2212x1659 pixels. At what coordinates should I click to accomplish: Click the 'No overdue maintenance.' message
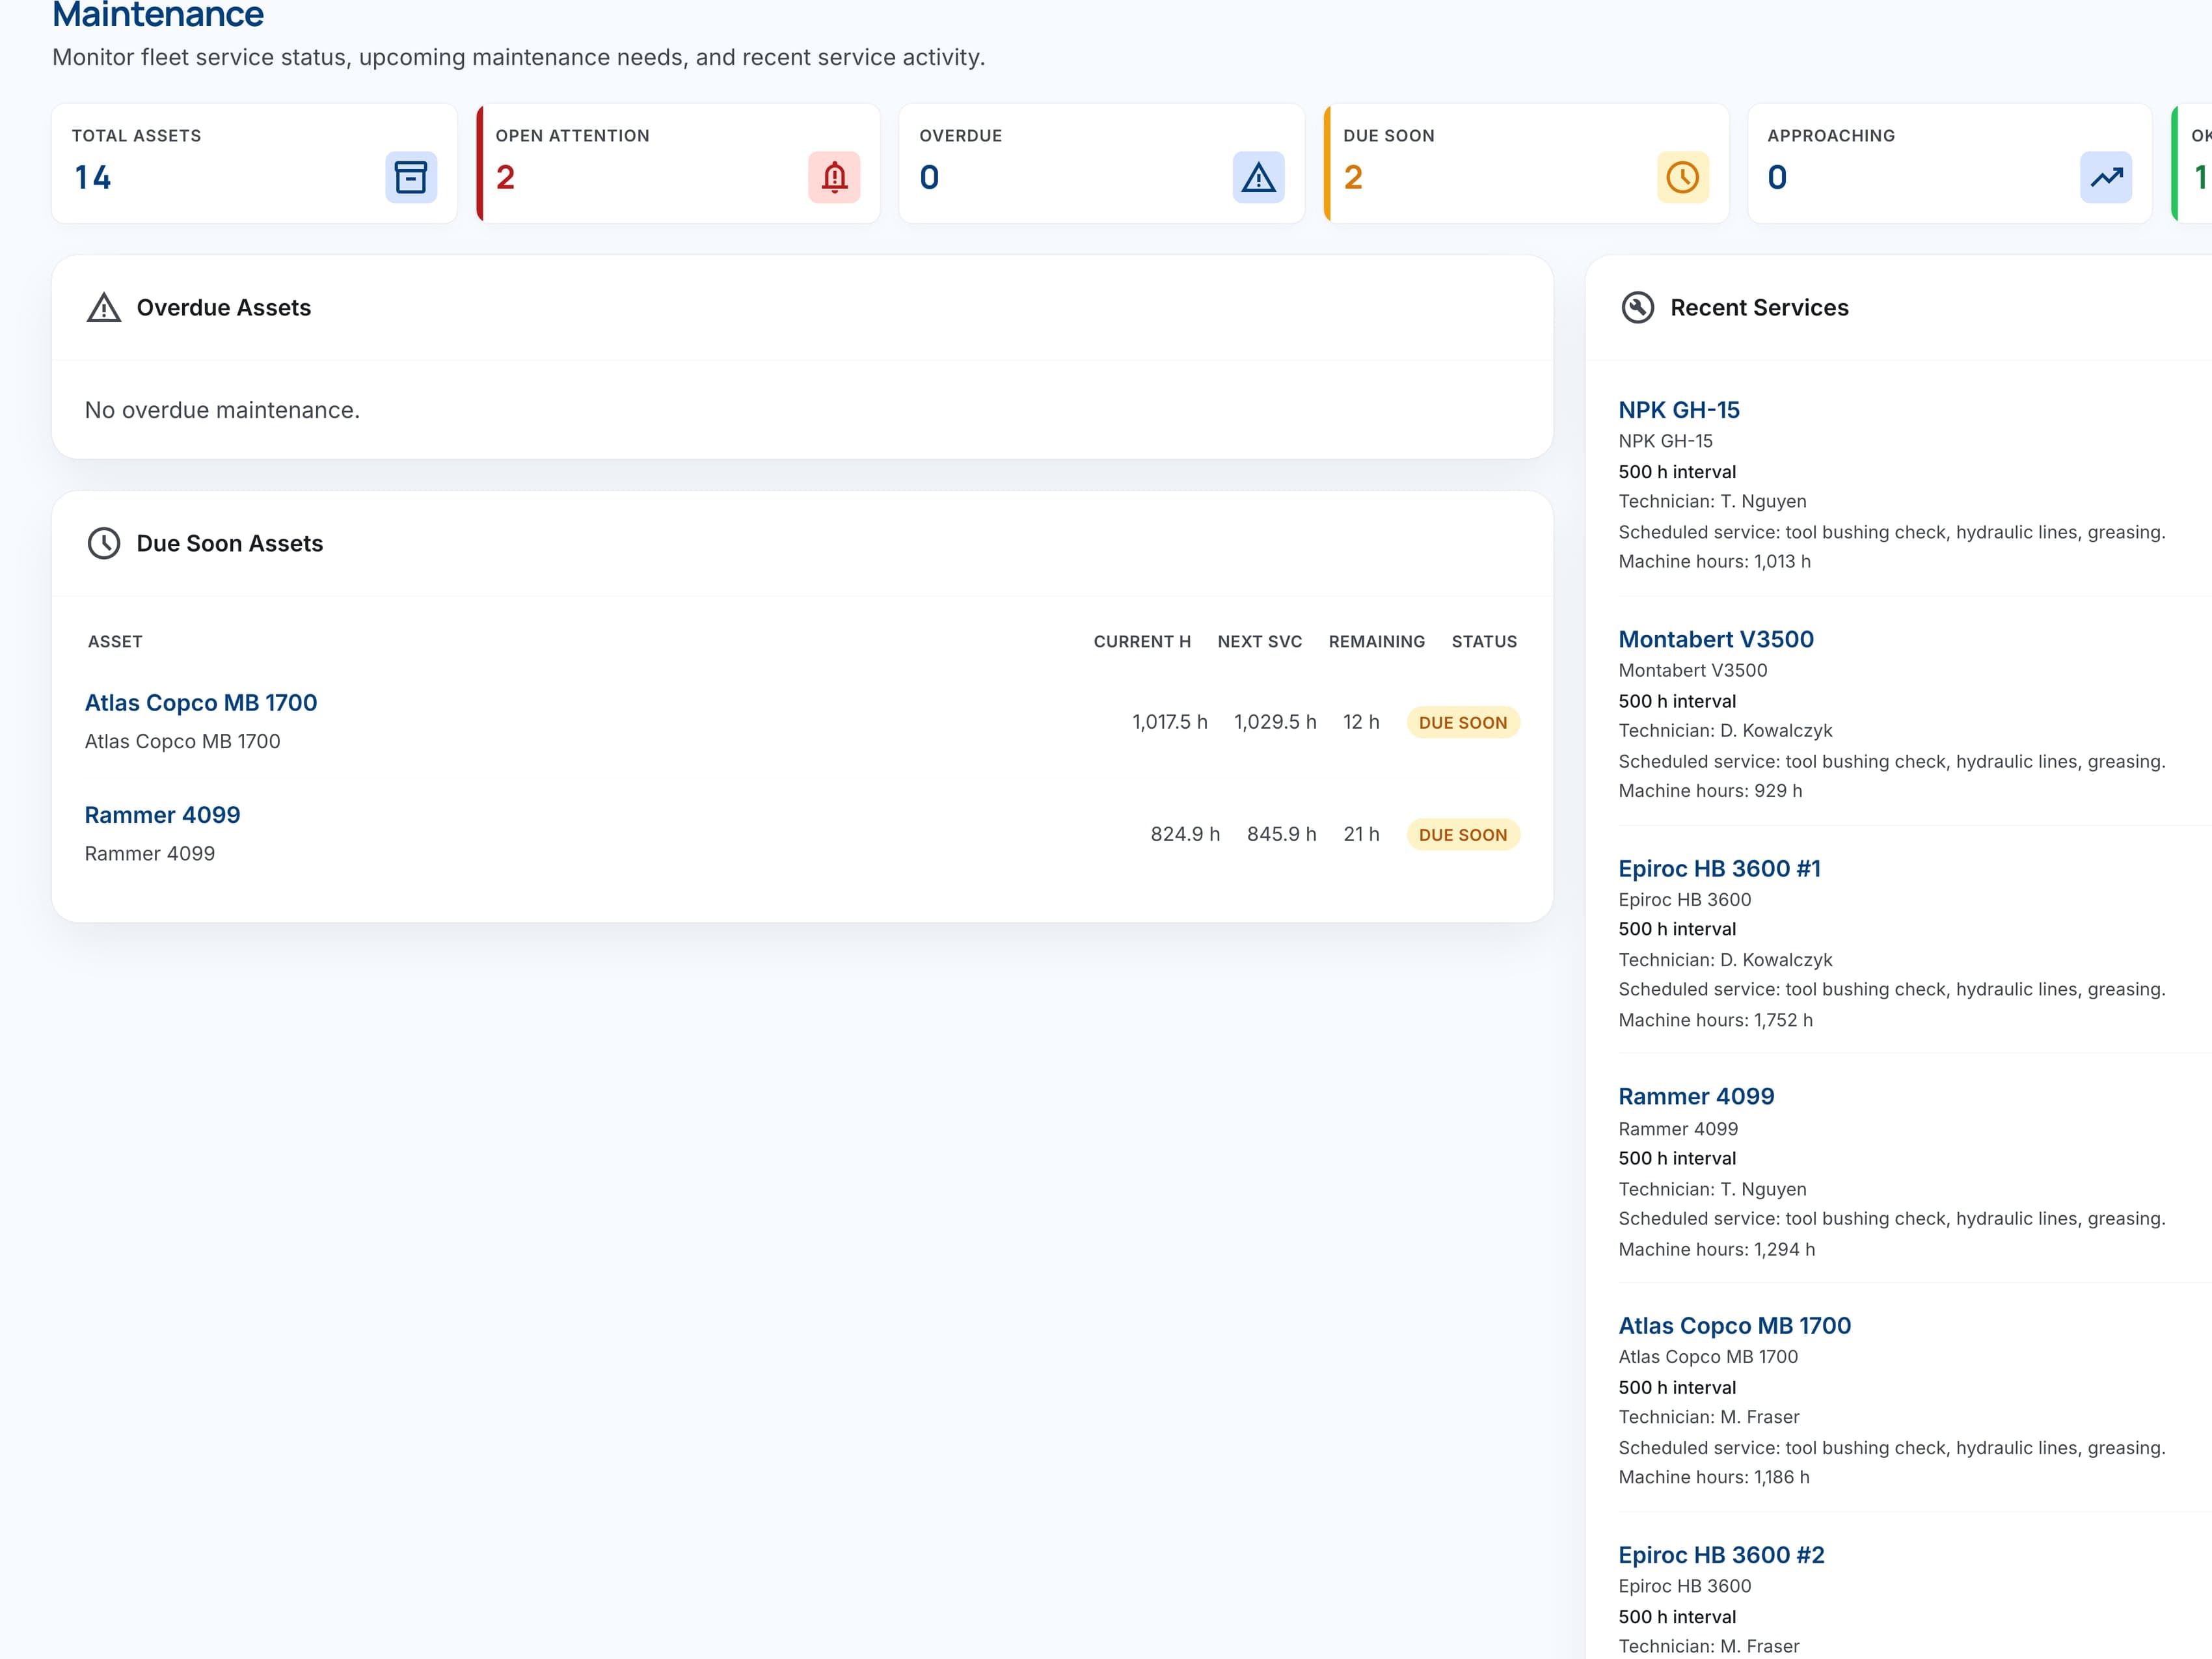222,410
